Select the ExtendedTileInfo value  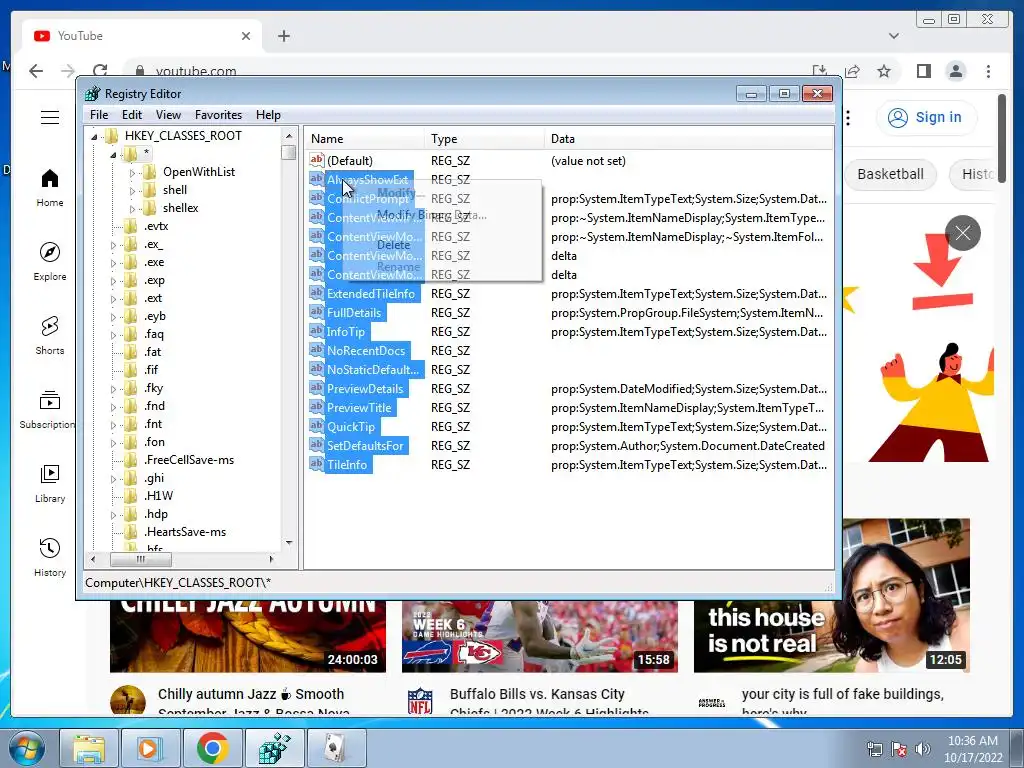click(371, 294)
